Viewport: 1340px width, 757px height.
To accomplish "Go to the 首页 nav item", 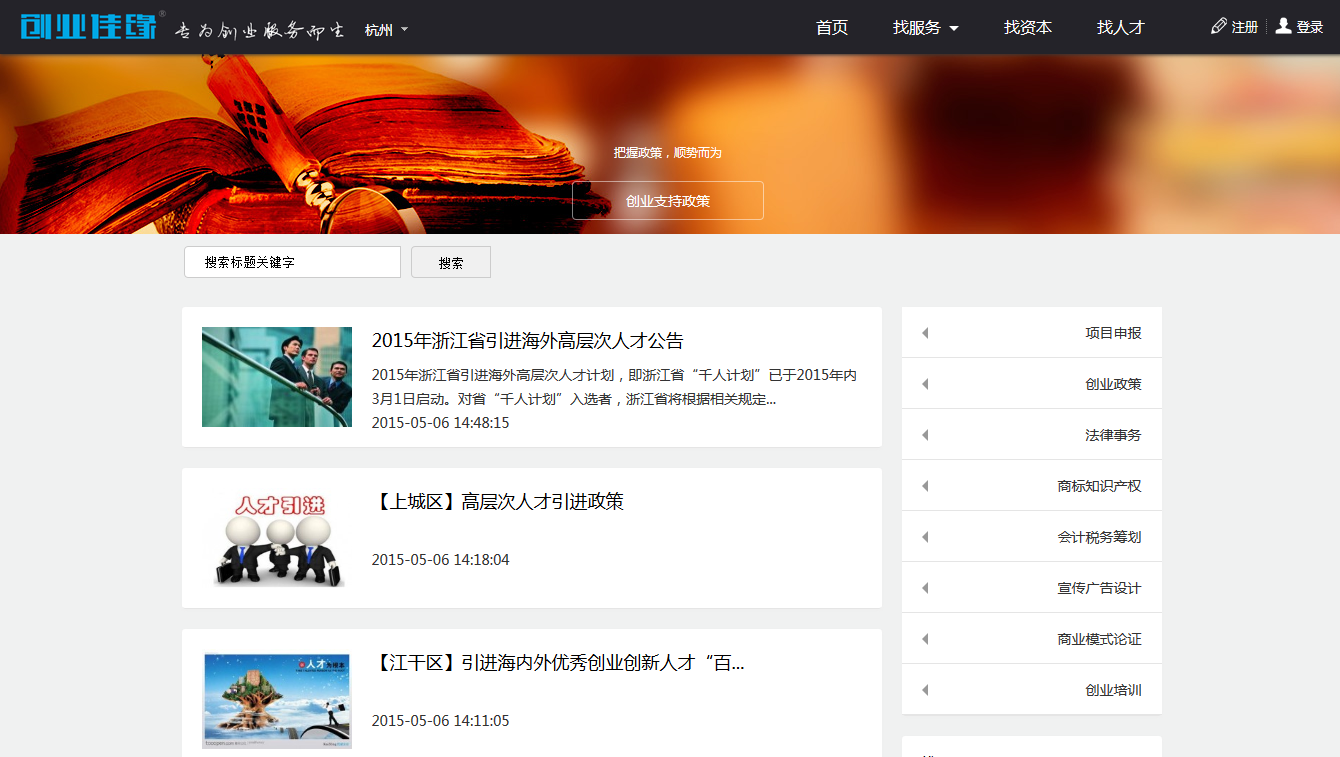I will tap(831, 28).
